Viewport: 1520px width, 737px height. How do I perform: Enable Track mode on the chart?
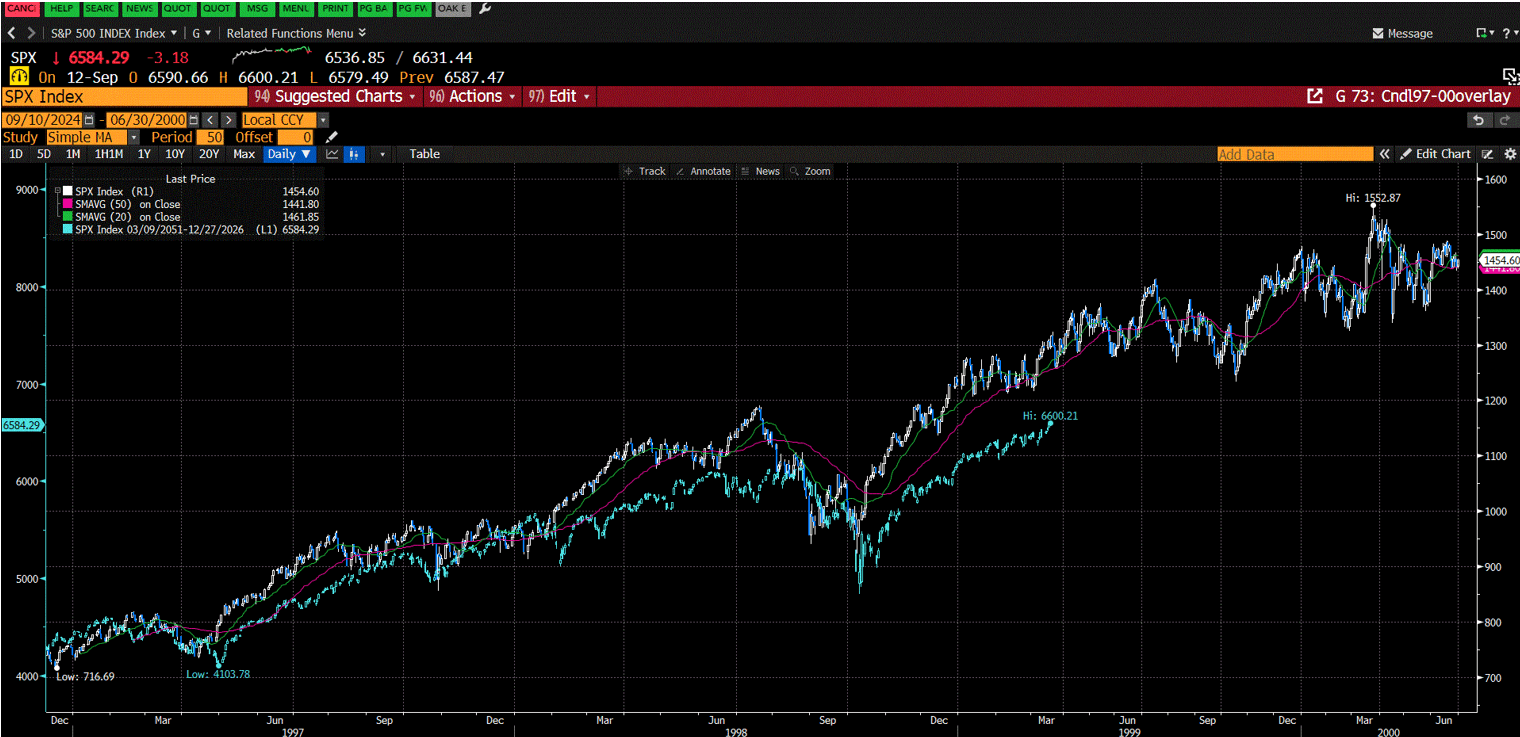pyautogui.click(x=646, y=171)
